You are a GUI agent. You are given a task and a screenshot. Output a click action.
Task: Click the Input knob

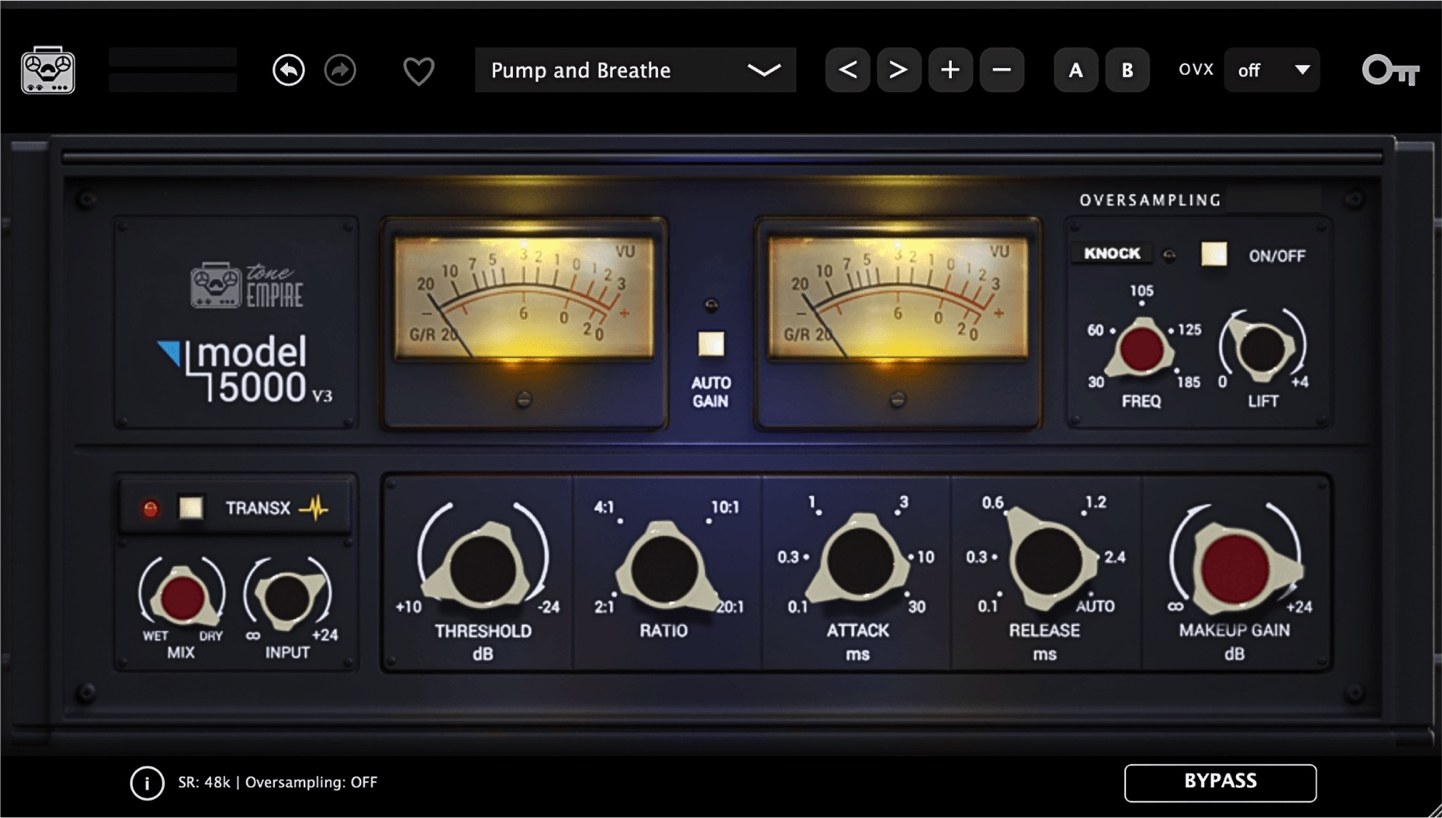click(x=287, y=596)
